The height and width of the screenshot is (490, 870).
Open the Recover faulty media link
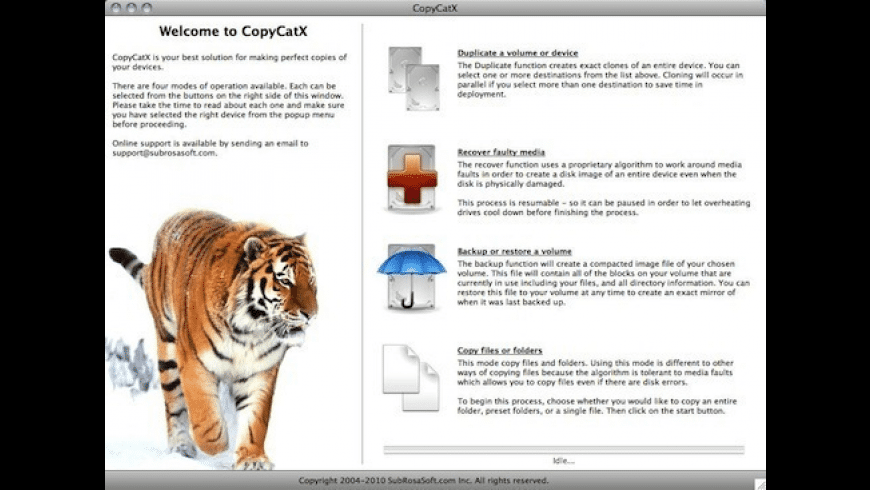501,152
